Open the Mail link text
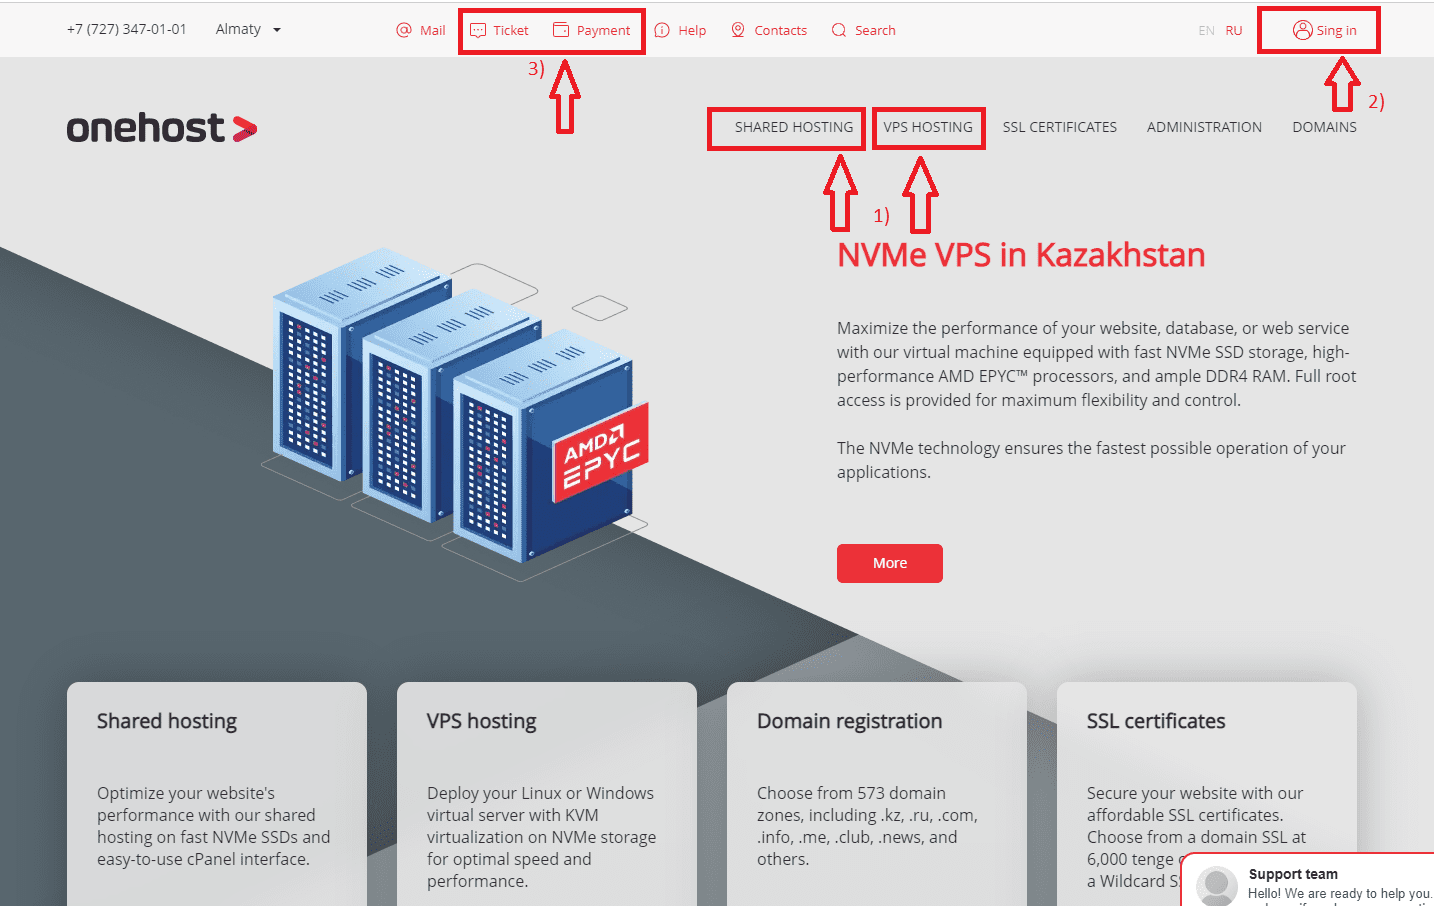 433,31
